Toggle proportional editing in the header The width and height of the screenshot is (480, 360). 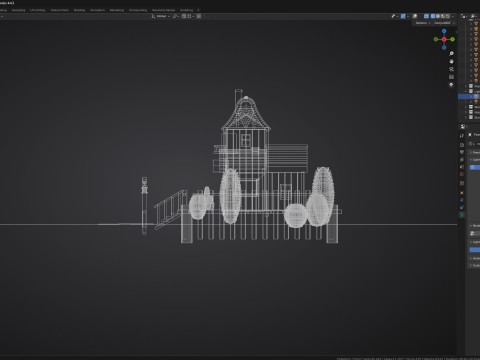pyautogui.click(x=199, y=16)
